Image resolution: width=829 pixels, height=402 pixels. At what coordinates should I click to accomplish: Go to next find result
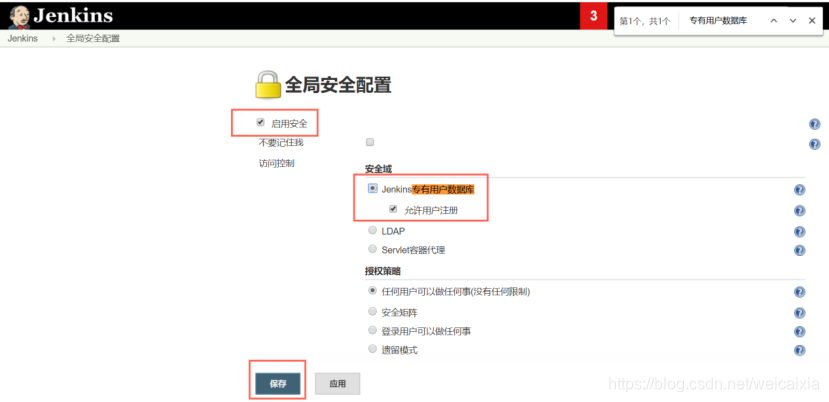tap(793, 21)
